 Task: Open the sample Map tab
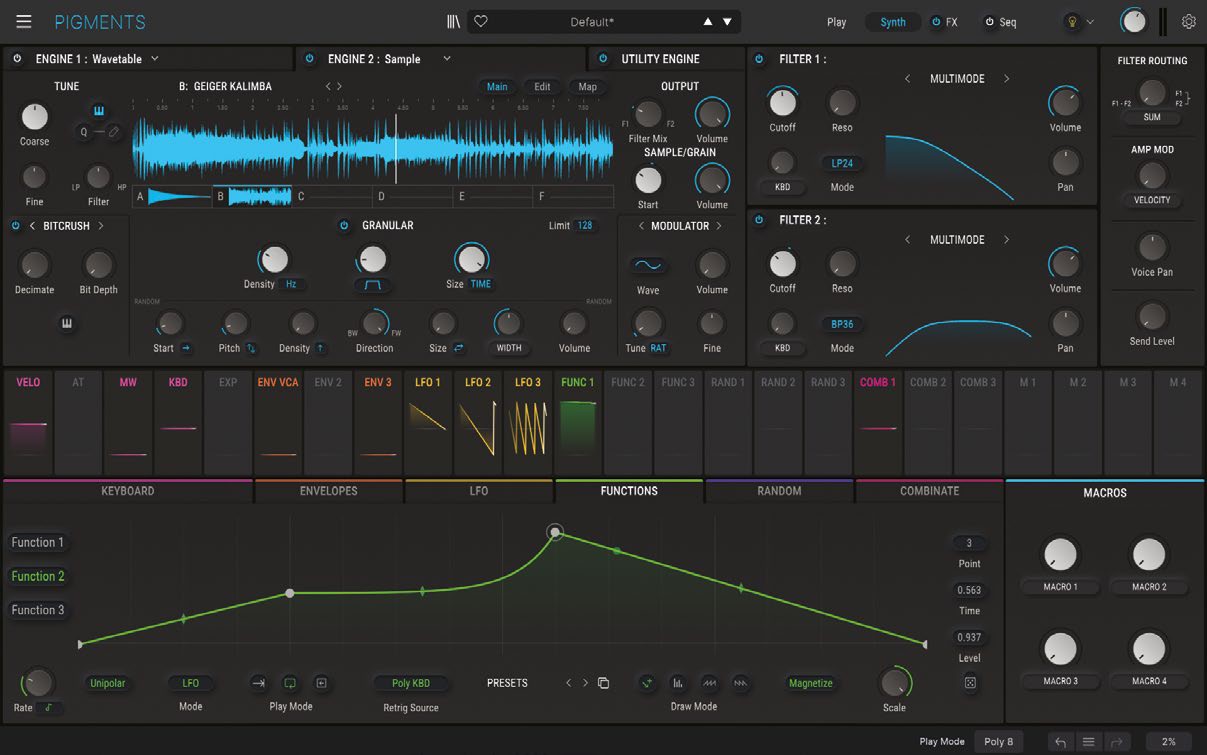(587, 87)
